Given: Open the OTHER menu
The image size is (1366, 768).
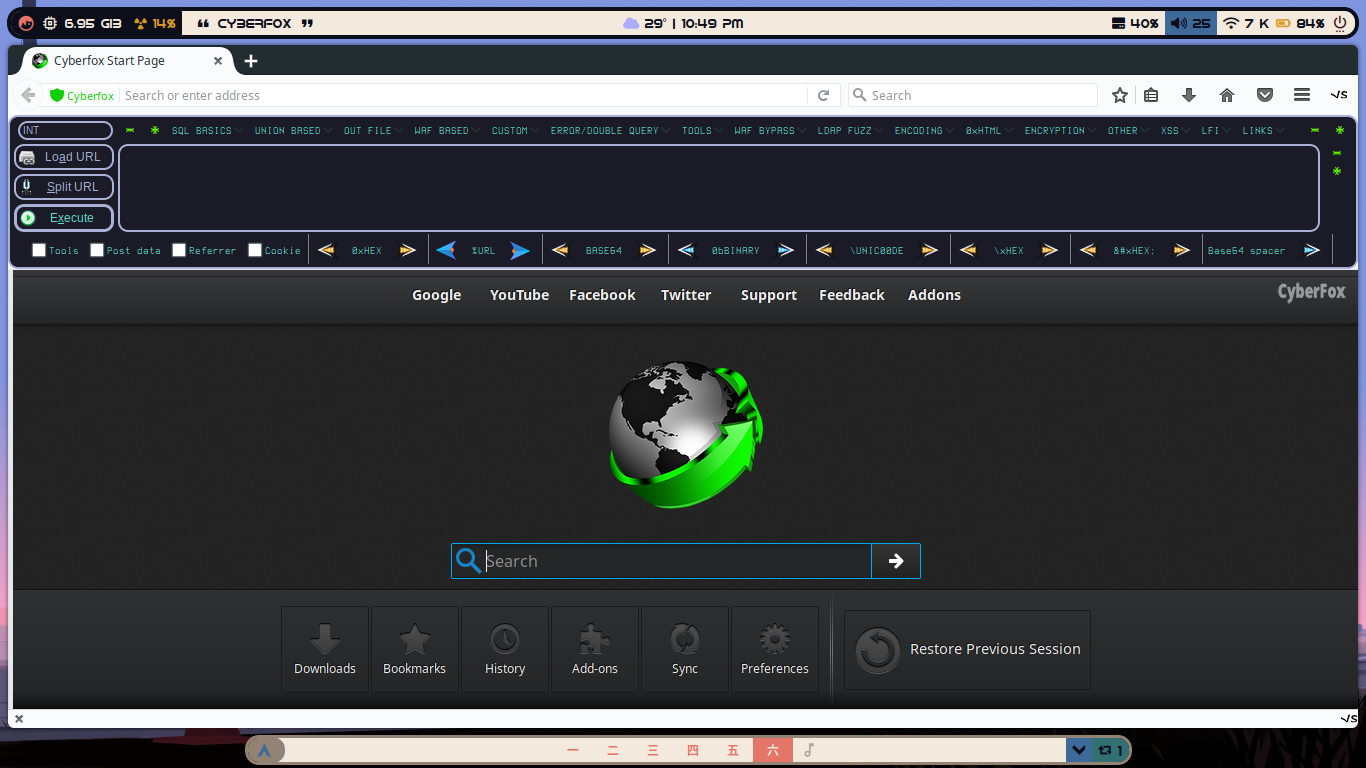Looking at the screenshot, I should click(x=1128, y=130).
